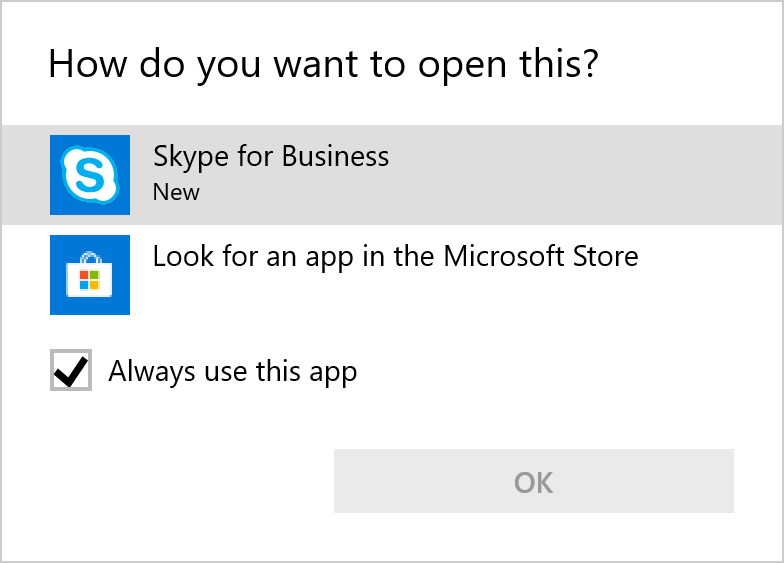Click the "New" label under Skype for Business
The image size is (784, 563).
176,192
